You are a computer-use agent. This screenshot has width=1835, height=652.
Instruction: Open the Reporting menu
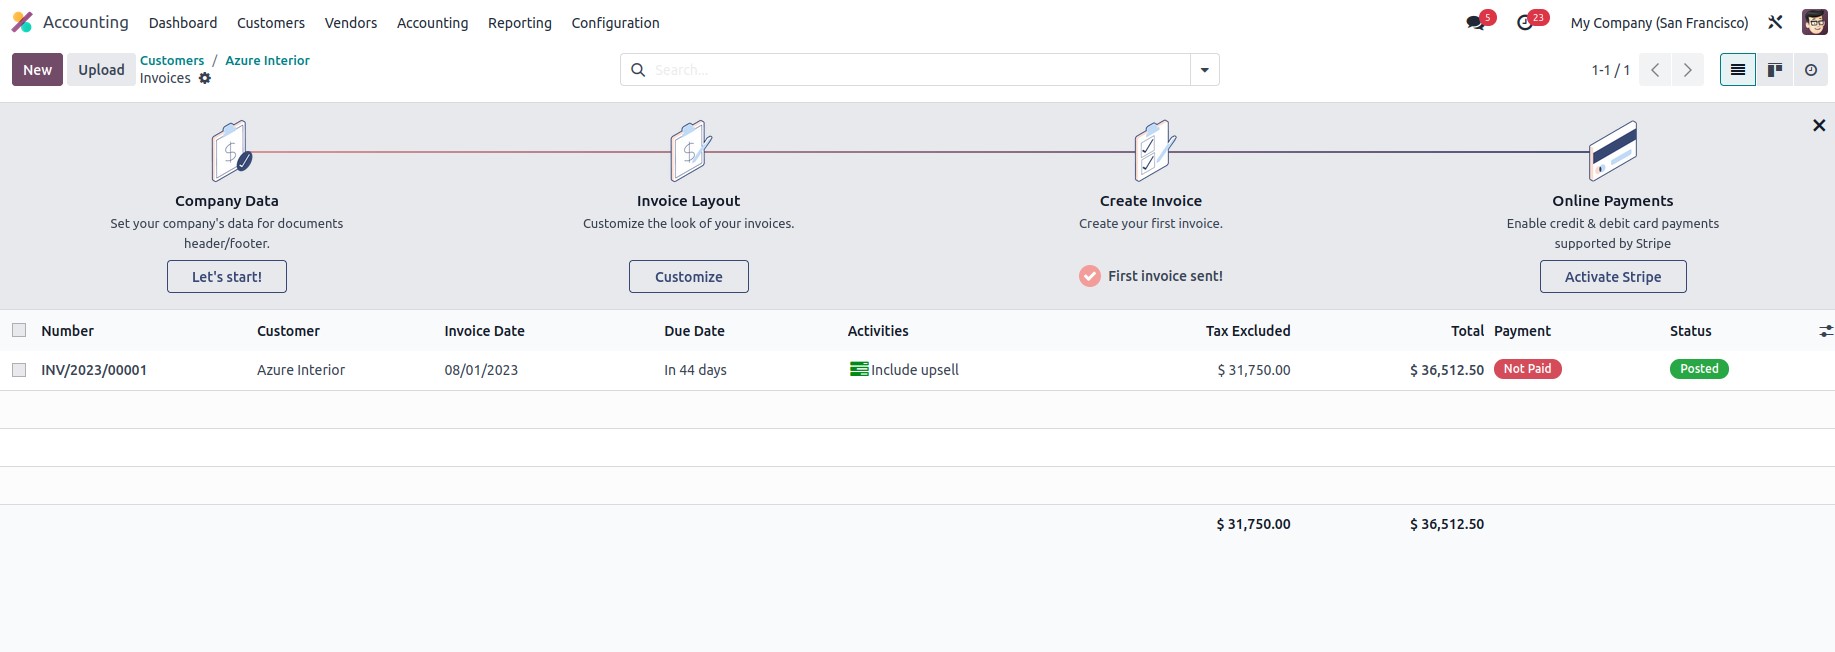tap(519, 23)
